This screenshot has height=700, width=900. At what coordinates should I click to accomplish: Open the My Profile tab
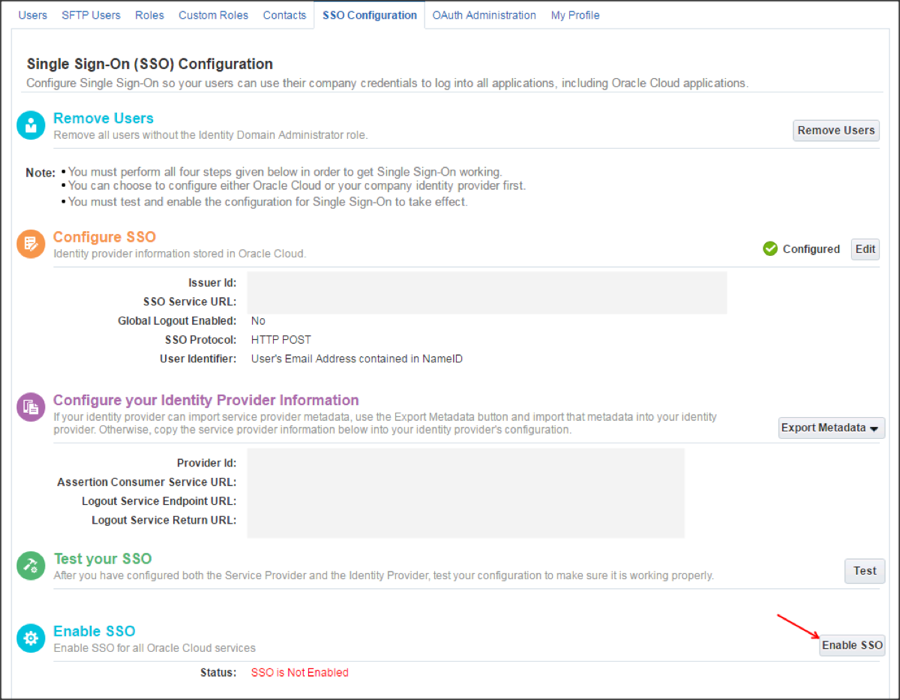pos(575,15)
